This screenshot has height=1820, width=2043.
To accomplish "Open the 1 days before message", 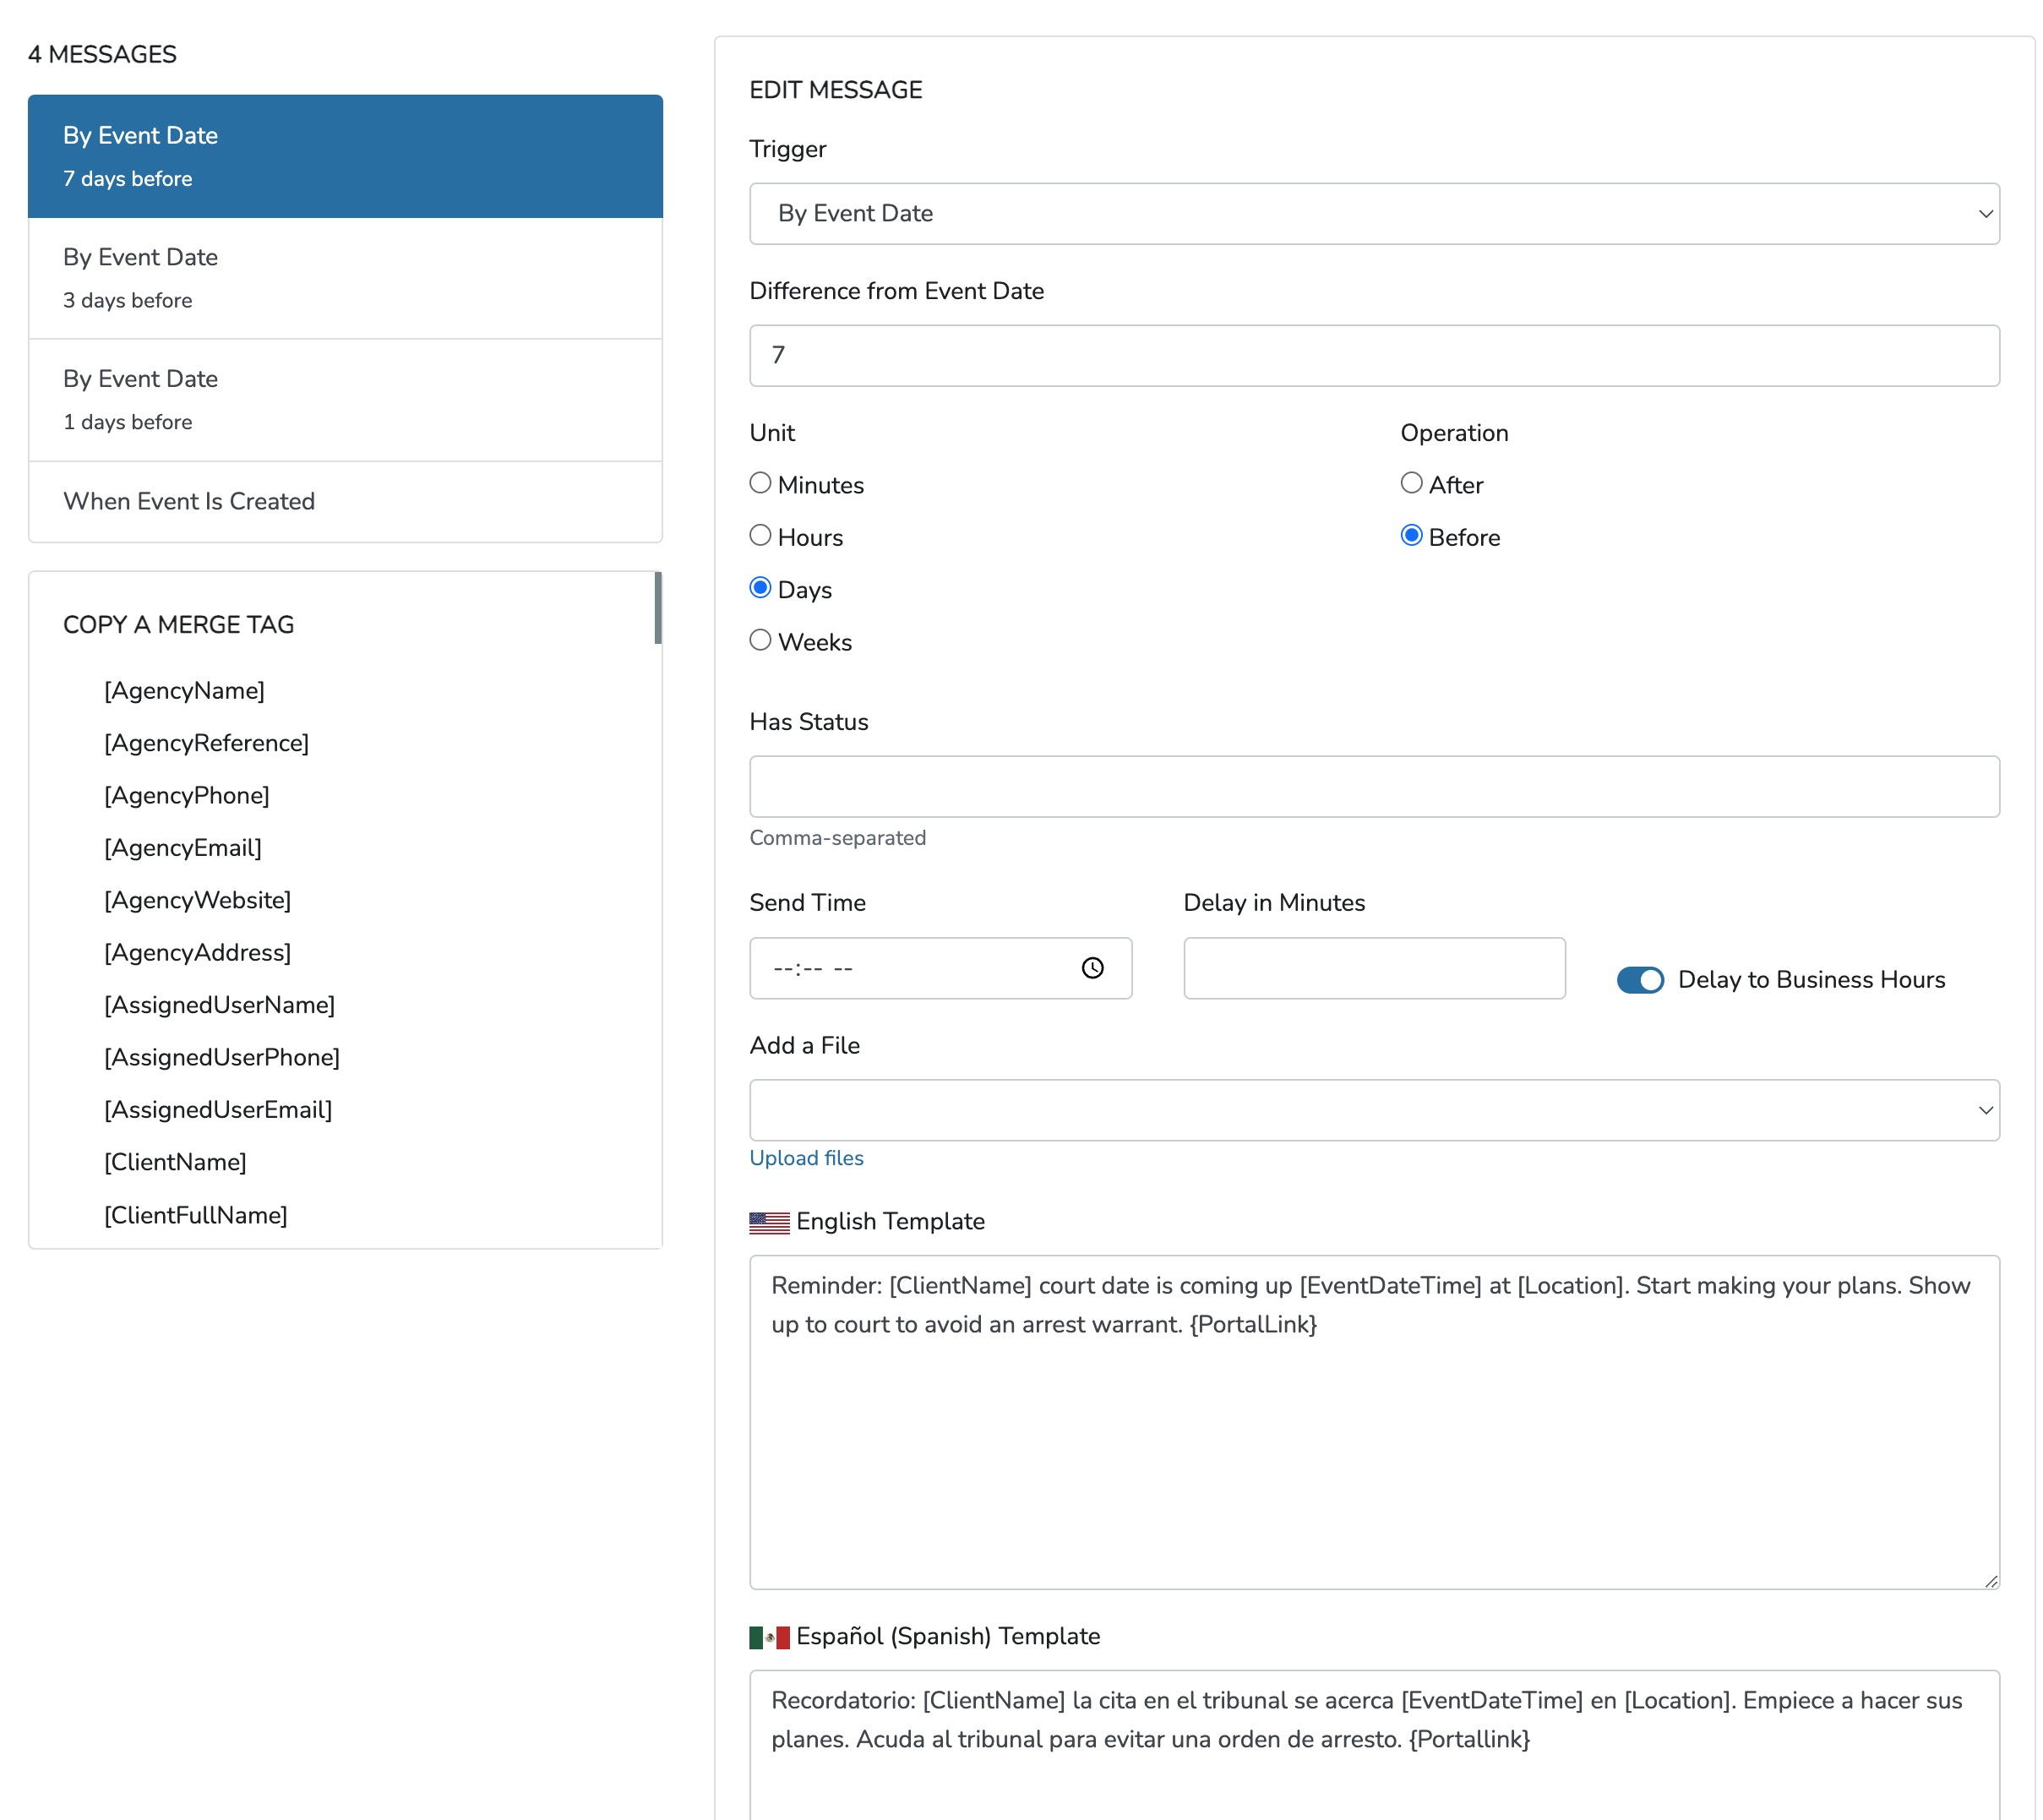I will coord(345,400).
